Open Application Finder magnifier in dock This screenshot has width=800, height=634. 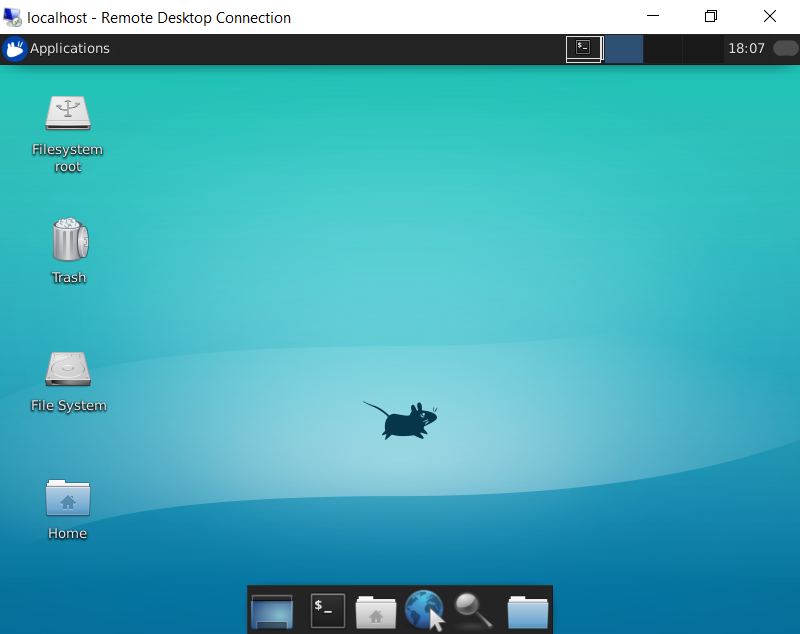pos(473,611)
